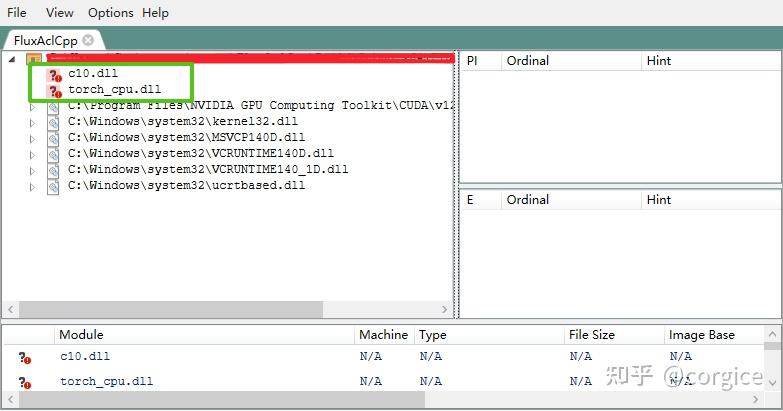
Task: Click the module list's up scroll arrow
Action: tap(773, 333)
